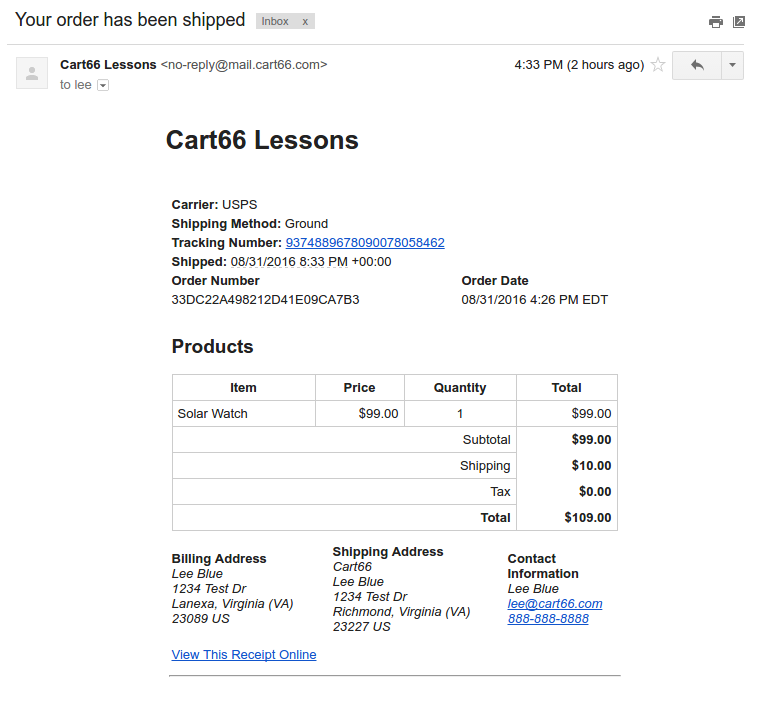The width and height of the screenshot is (763, 702).
Task: Click the Inbox label tag
Action: click(x=275, y=21)
